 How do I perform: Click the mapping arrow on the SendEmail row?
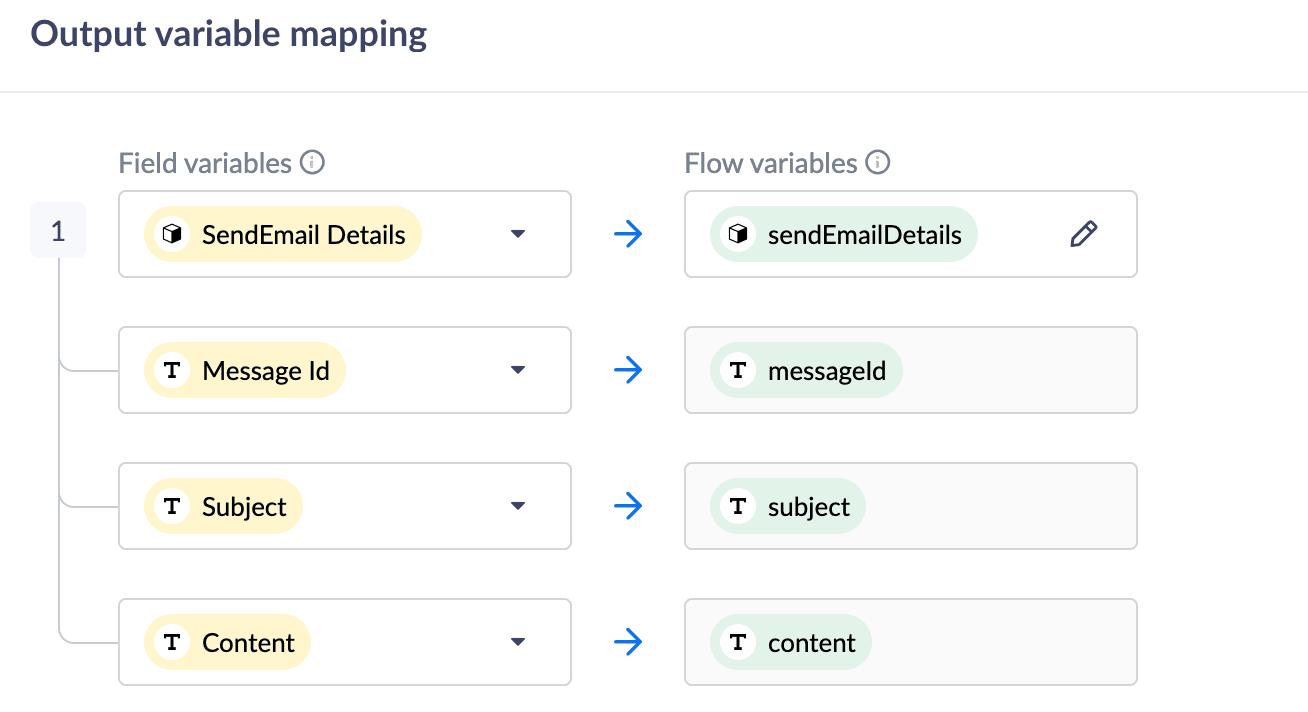pyautogui.click(x=627, y=234)
